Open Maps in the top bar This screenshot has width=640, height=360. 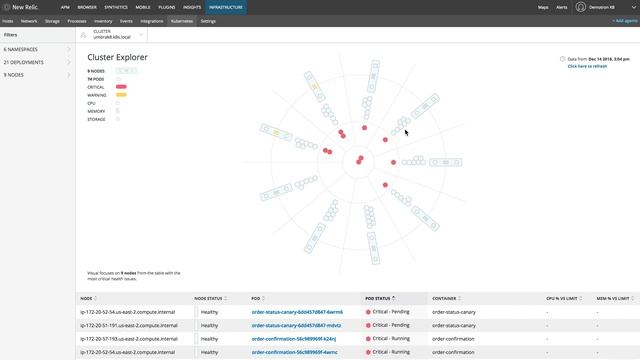[543, 7]
